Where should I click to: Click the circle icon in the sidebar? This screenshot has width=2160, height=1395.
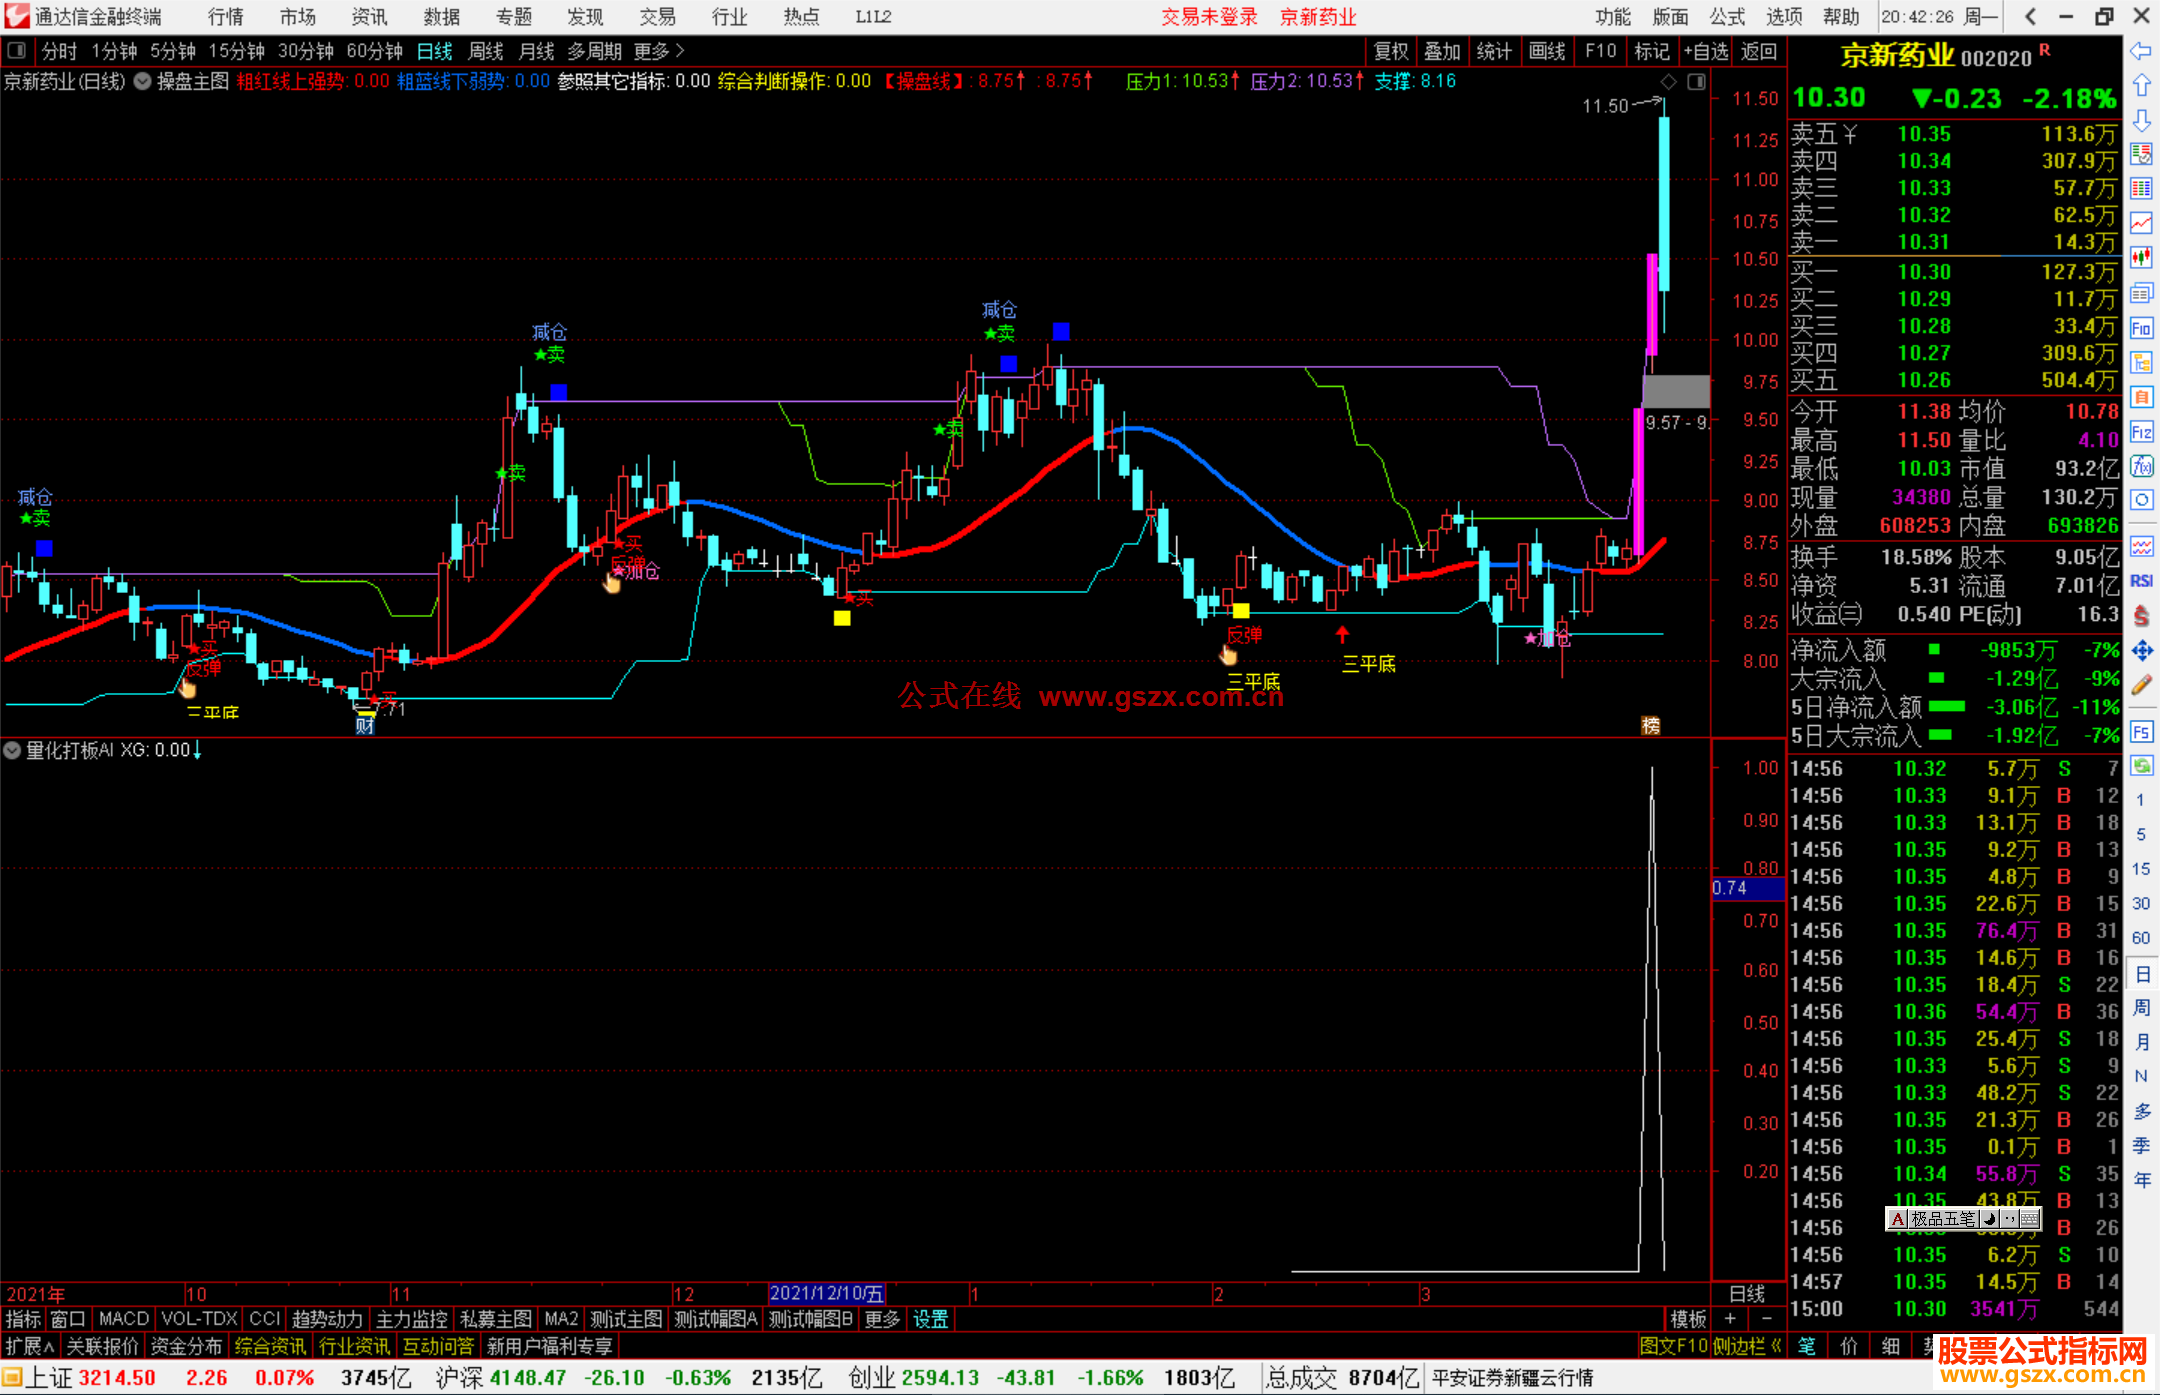(x=2141, y=500)
